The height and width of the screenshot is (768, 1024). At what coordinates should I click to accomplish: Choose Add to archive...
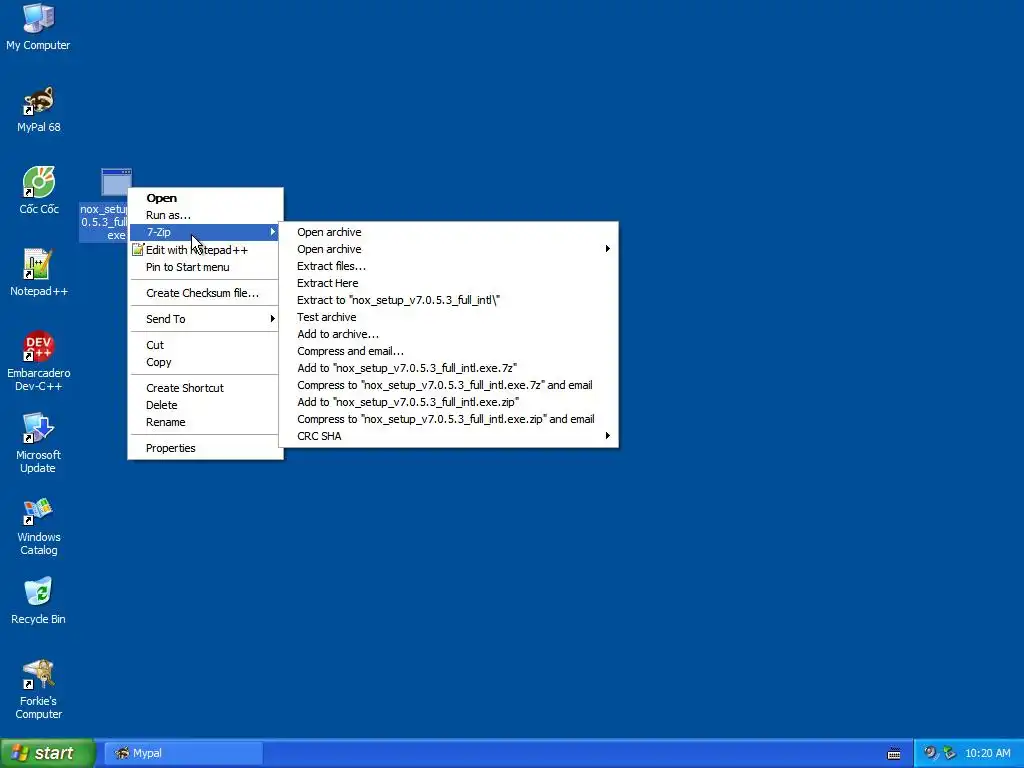(448, 334)
